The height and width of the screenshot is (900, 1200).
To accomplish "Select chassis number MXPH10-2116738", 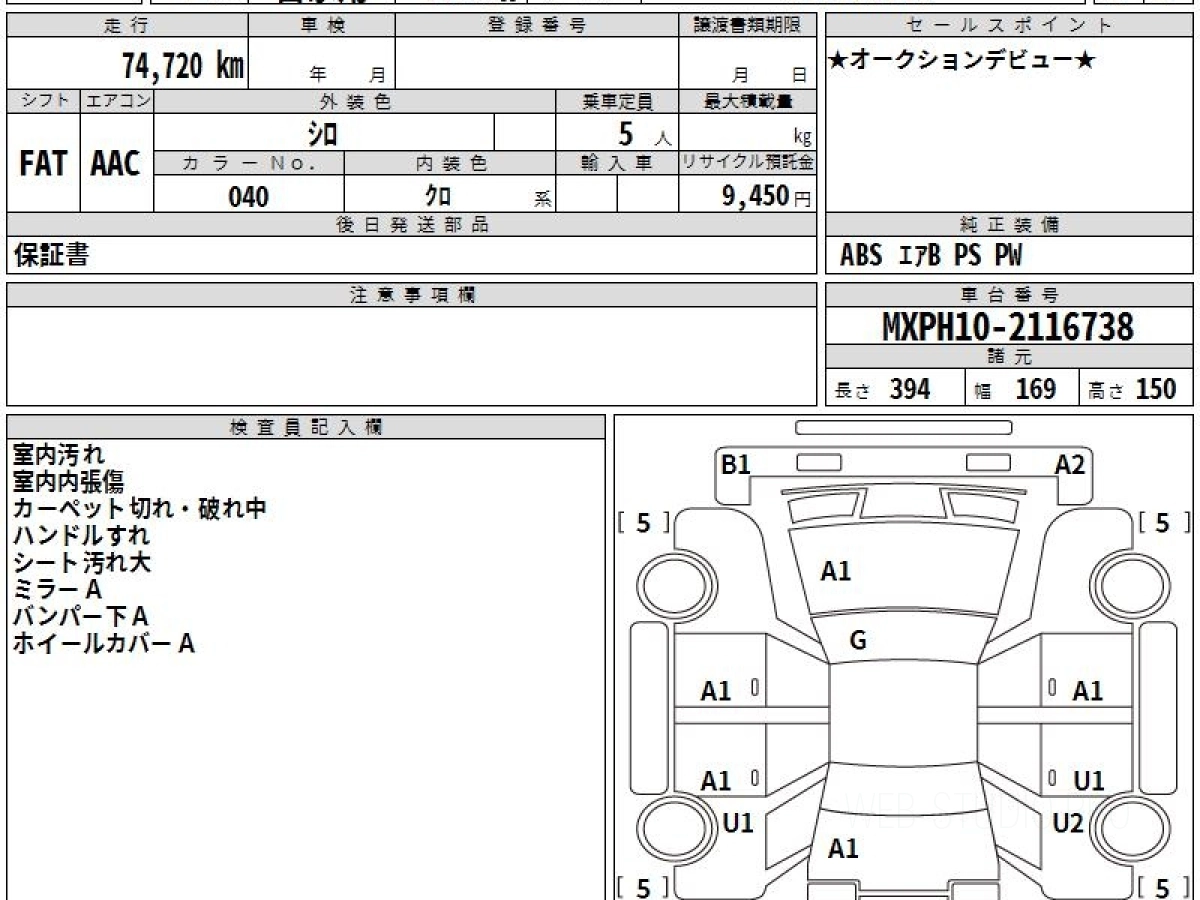I will click(1008, 326).
